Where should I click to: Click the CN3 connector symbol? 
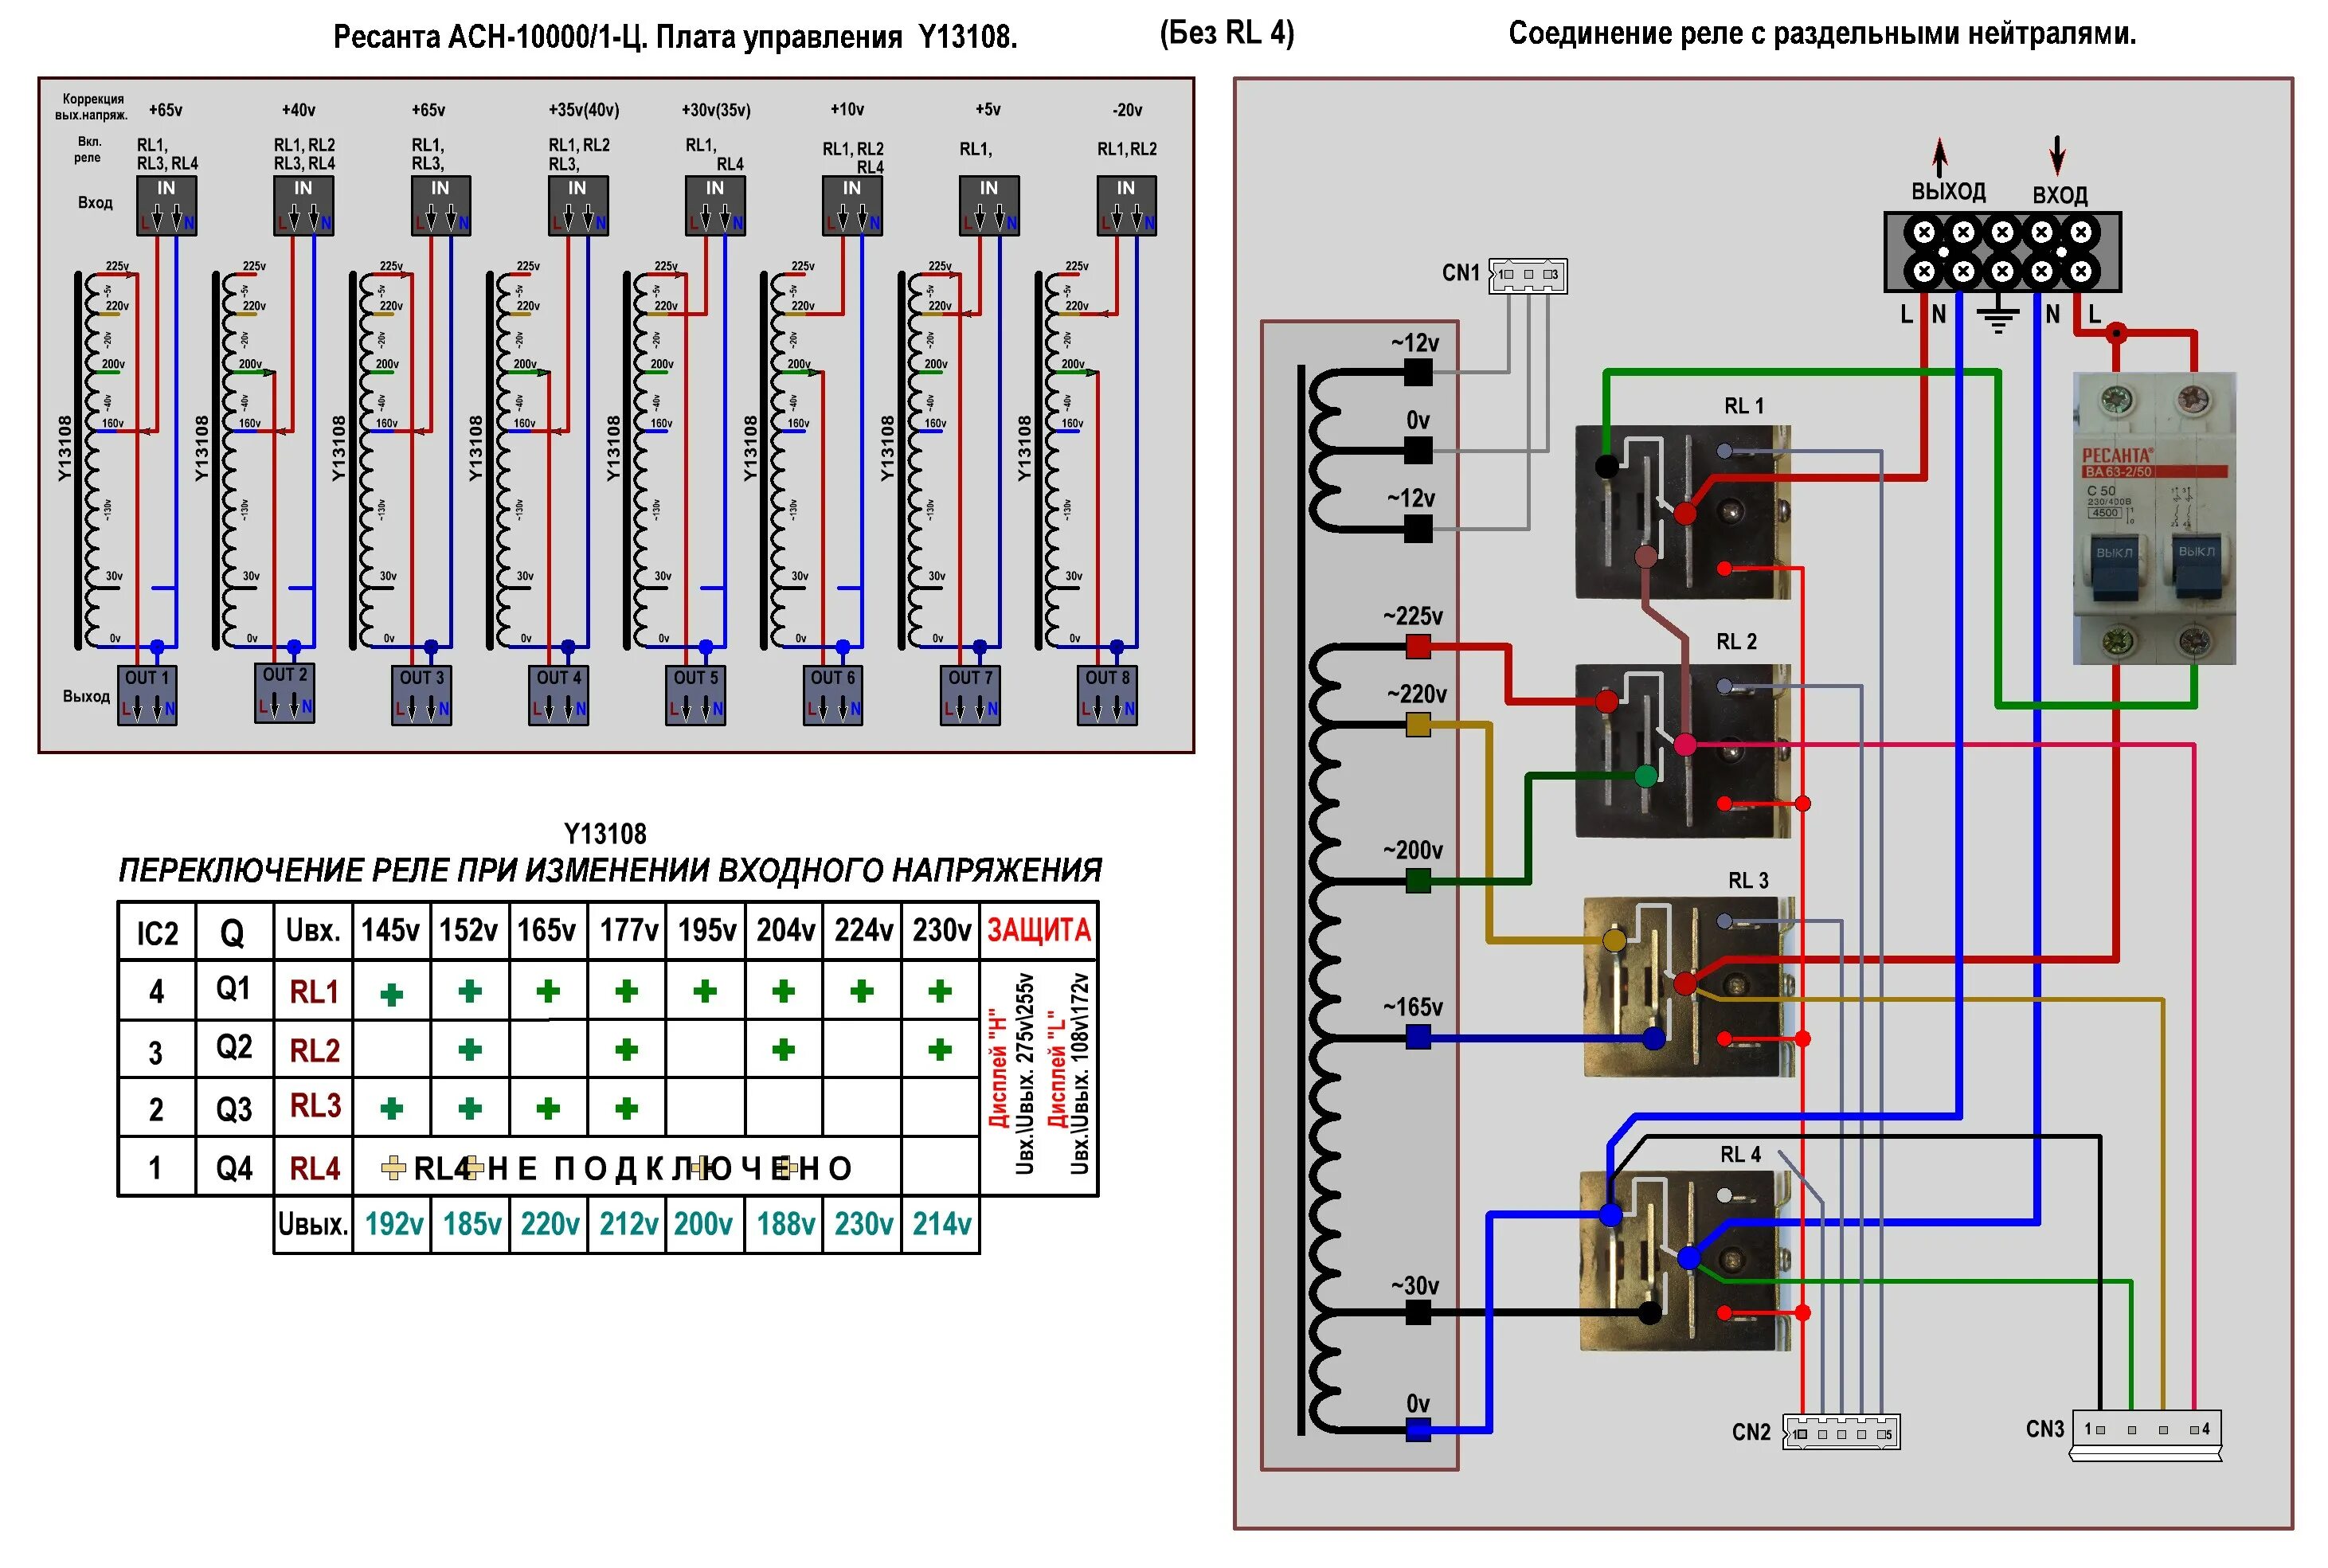coord(2145,1435)
